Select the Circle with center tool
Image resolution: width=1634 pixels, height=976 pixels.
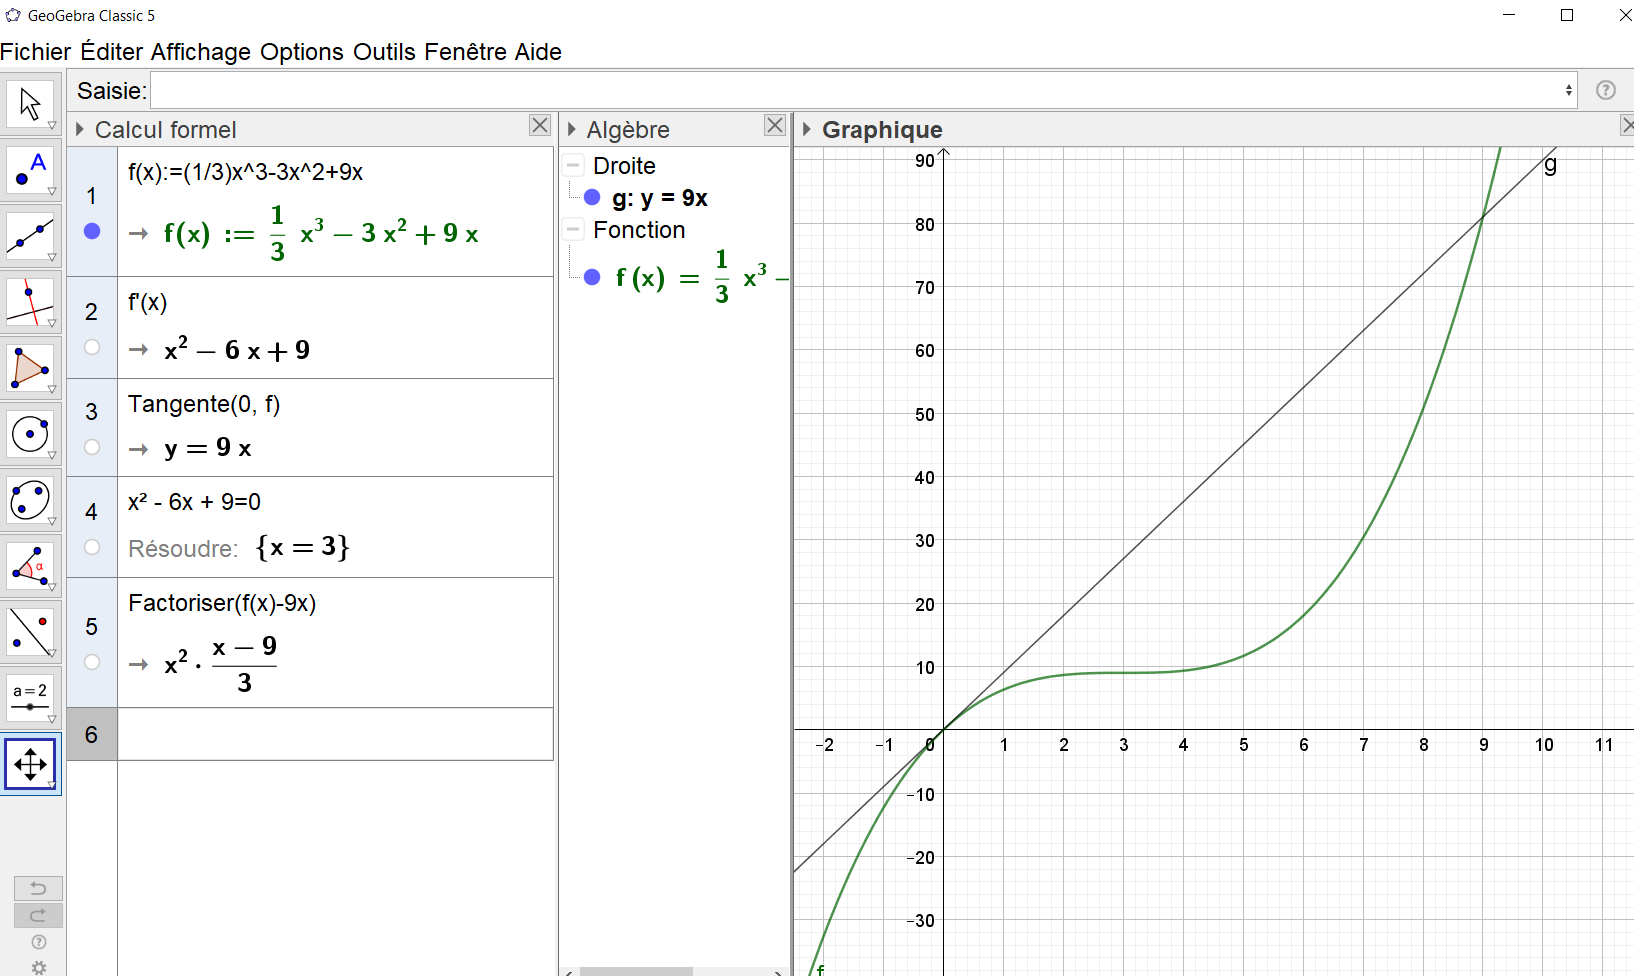[x=30, y=434]
